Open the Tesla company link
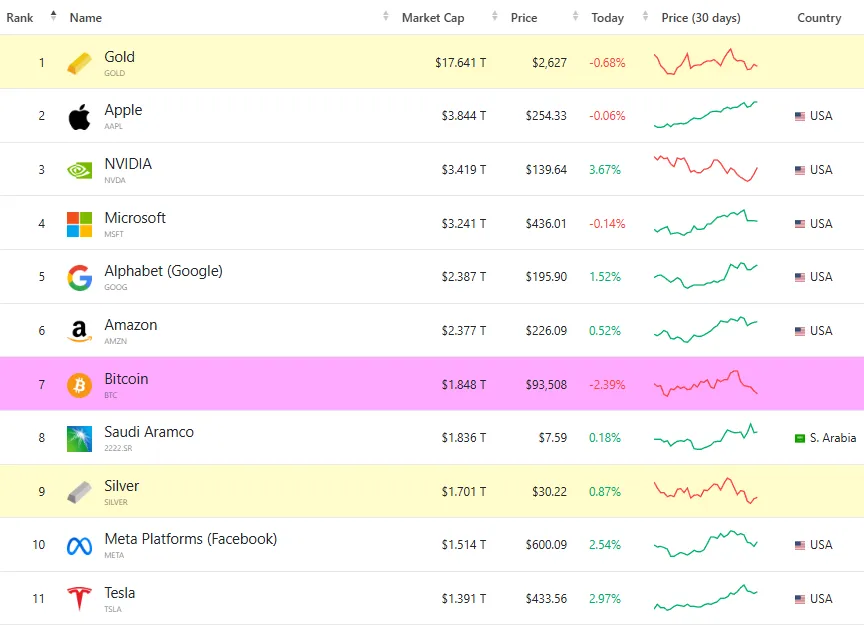Image resolution: width=864 pixels, height=626 pixels. [x=120, y=593]
